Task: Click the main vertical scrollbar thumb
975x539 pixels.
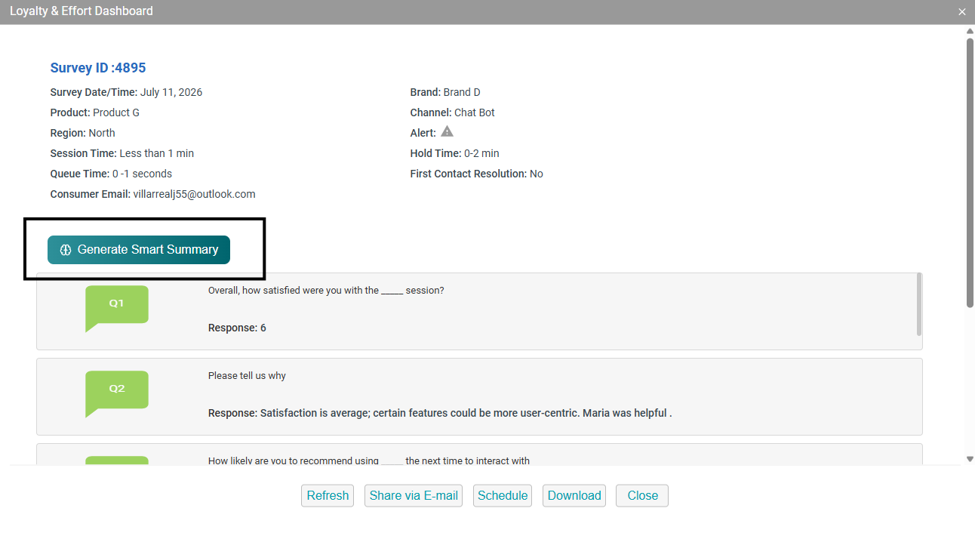Action: pos(969,172)
